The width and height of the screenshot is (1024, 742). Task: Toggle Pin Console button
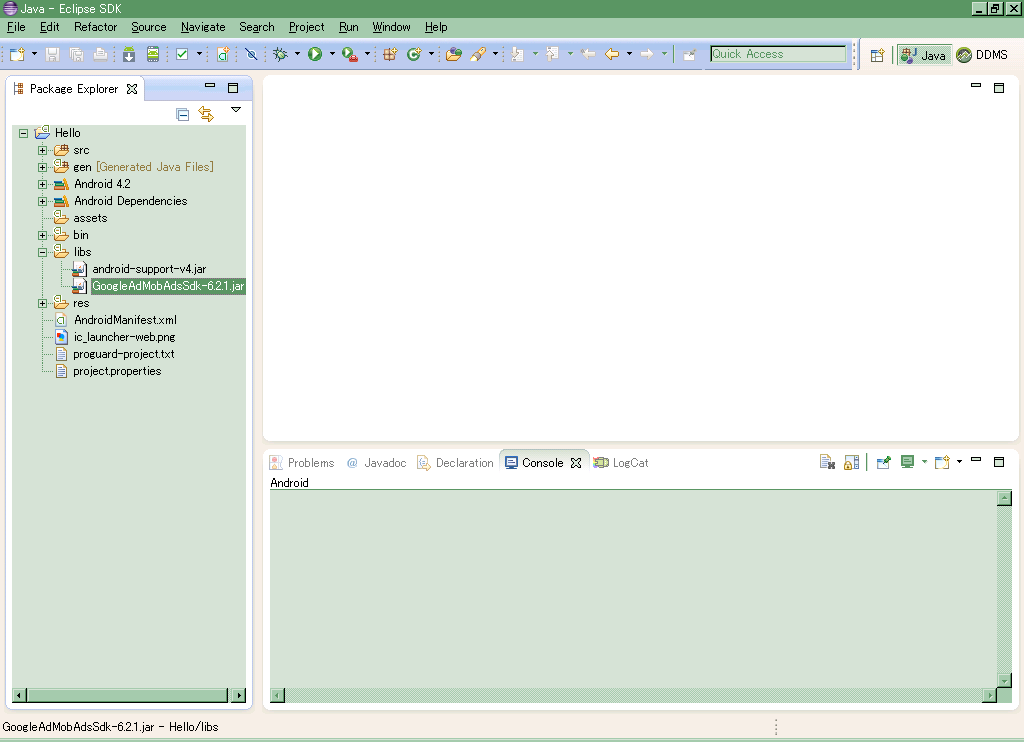click(883, 462)
